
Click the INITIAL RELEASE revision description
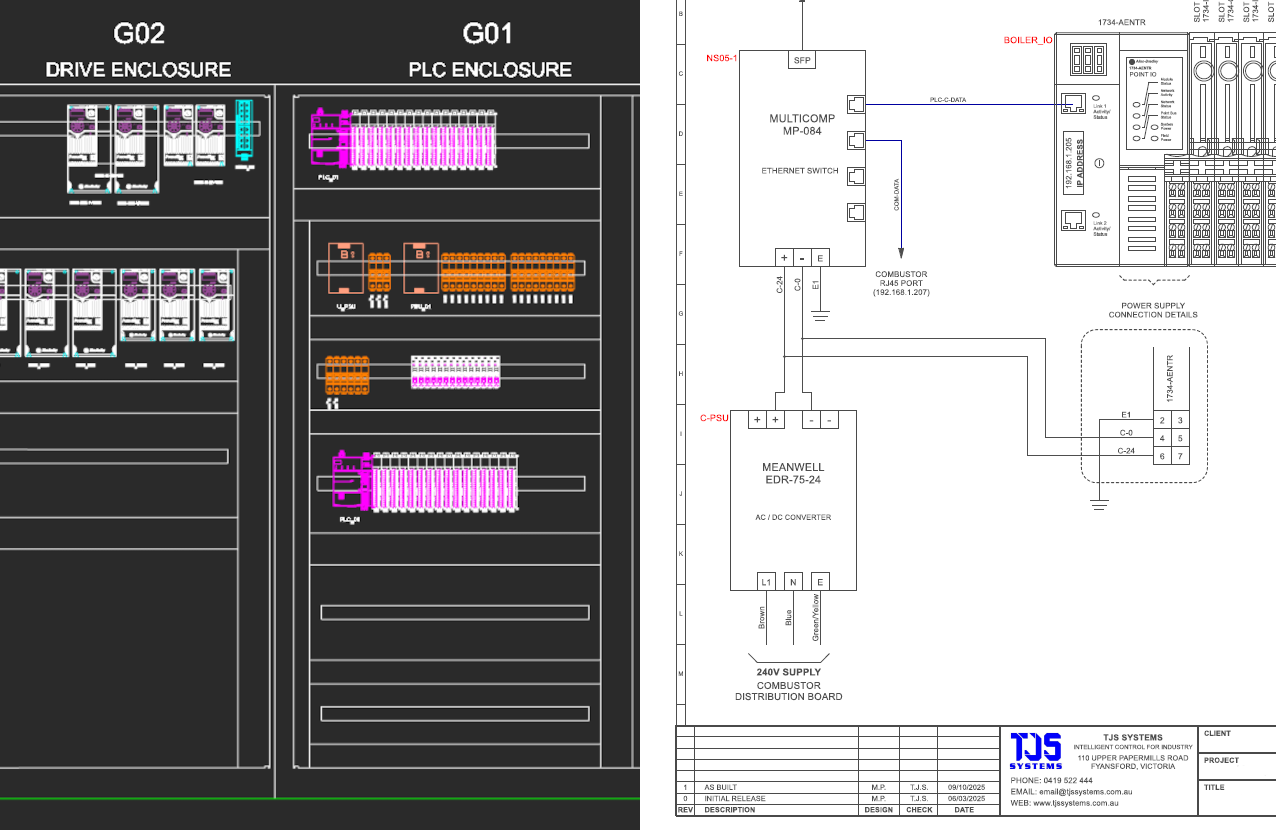pos(735,798)
